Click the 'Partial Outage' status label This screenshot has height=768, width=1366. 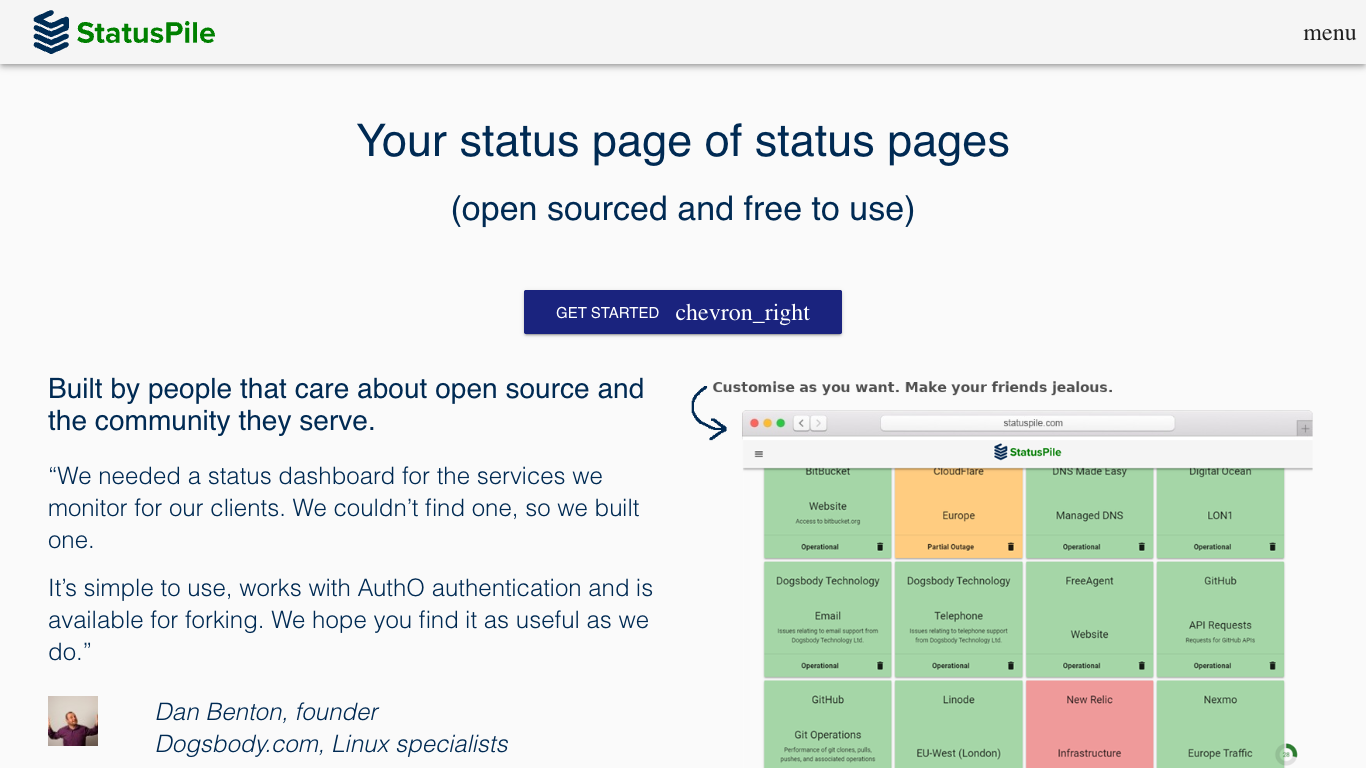[x=950, y=547]
